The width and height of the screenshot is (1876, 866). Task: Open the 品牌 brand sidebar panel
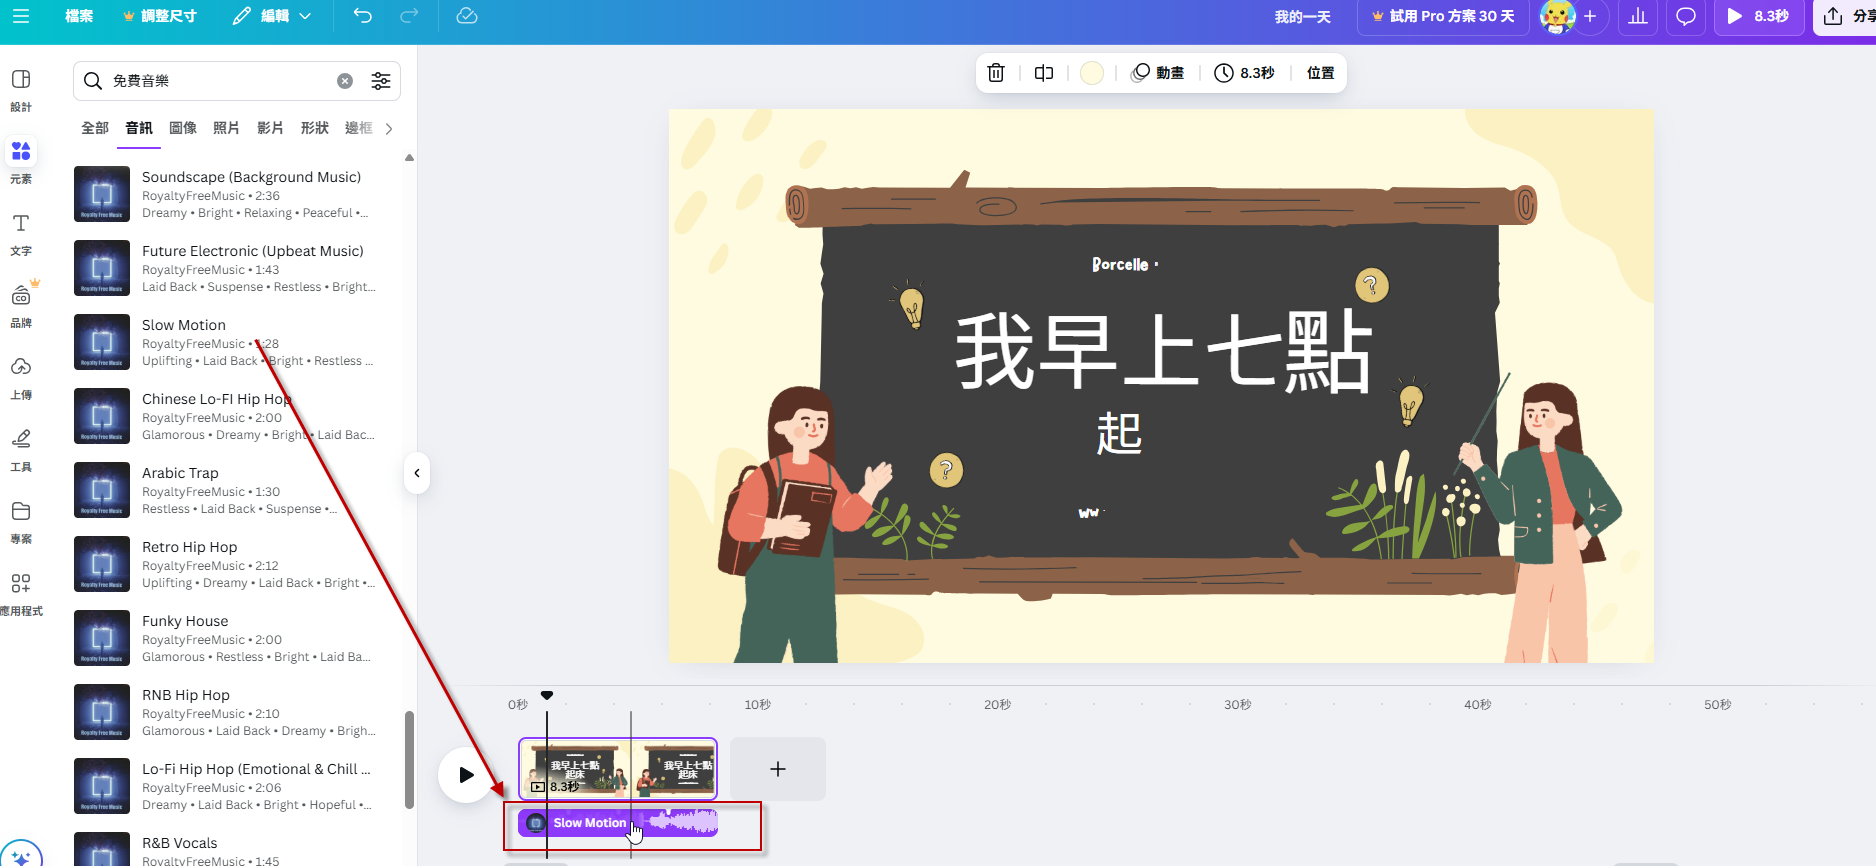[x=21, y=306]
